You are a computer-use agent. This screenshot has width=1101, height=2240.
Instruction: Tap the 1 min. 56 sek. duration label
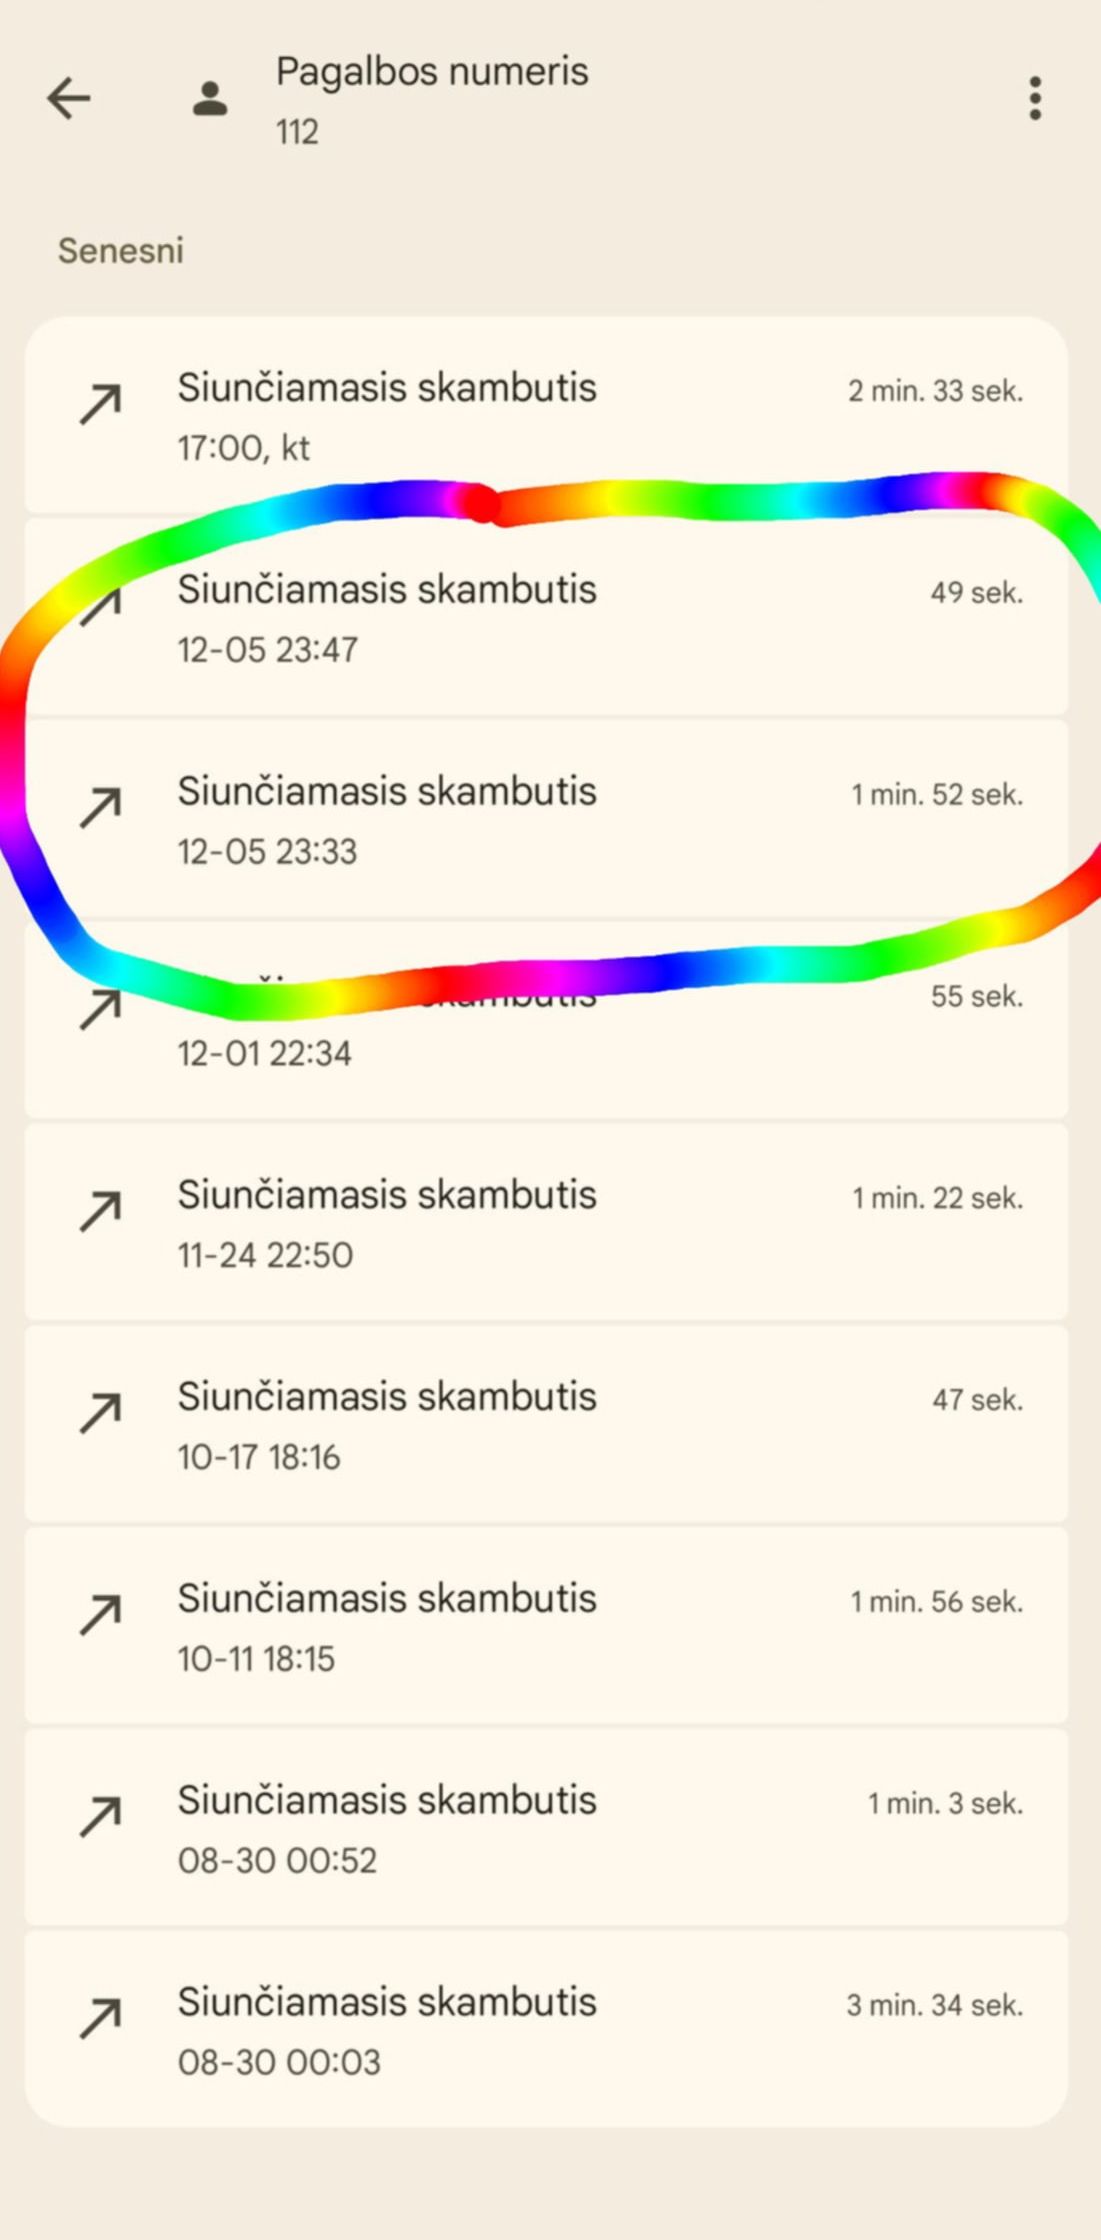click(x=936, y=1602)
